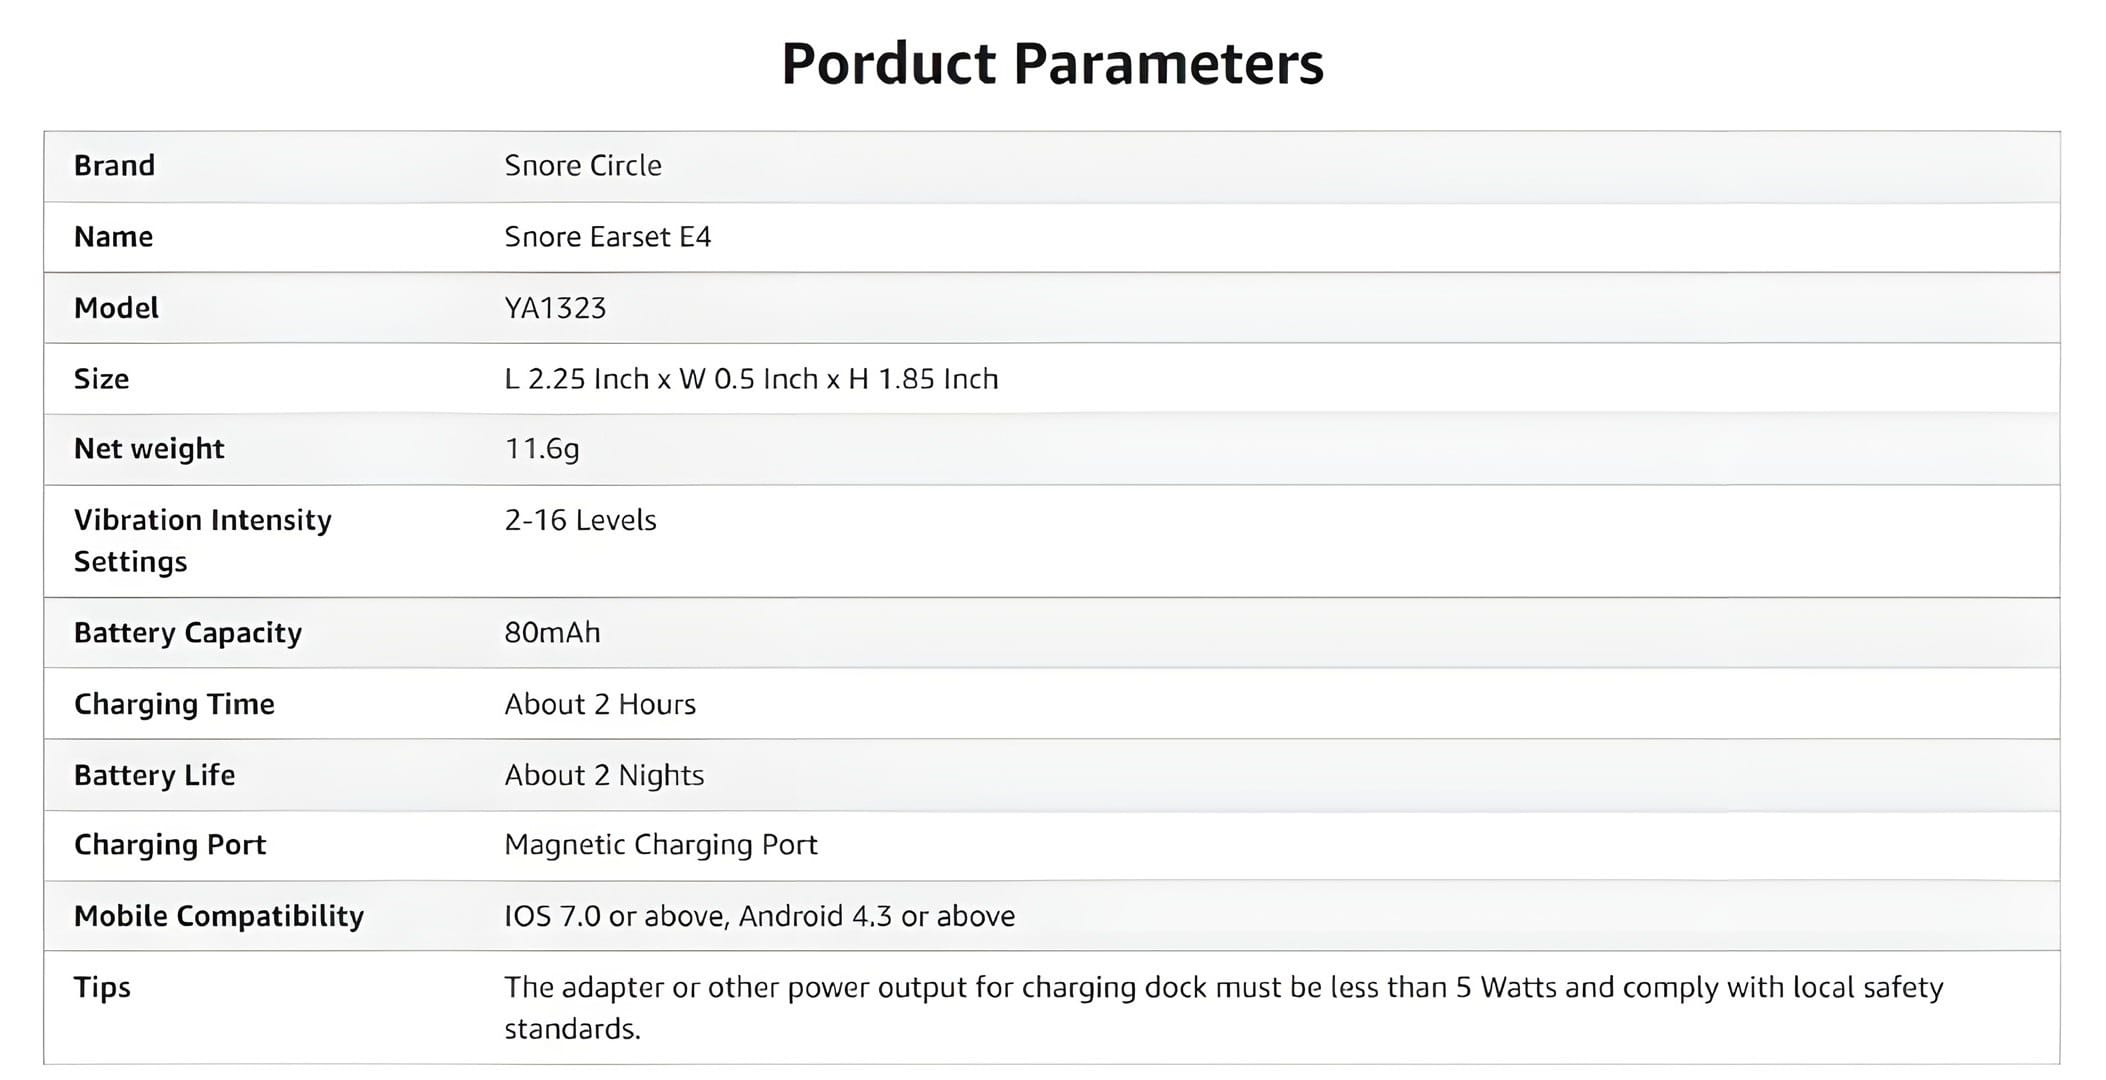Viewport: 2106px width, 1080px height.
Task: Click the "Net weight" label
Action: [x=149, y=449]
